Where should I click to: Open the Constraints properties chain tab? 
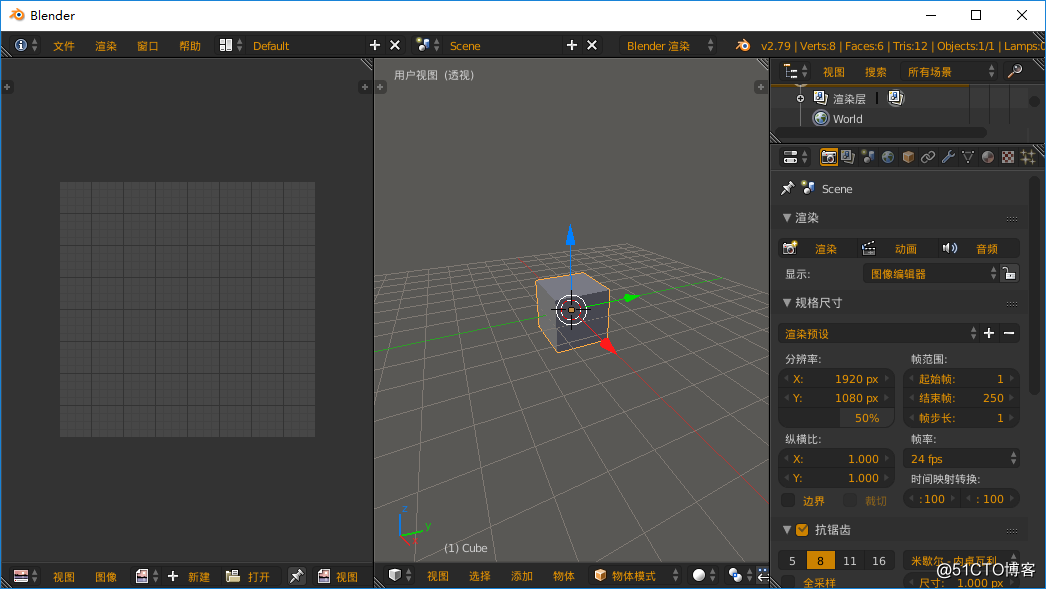pyautogui.click(x=928, y=157)
